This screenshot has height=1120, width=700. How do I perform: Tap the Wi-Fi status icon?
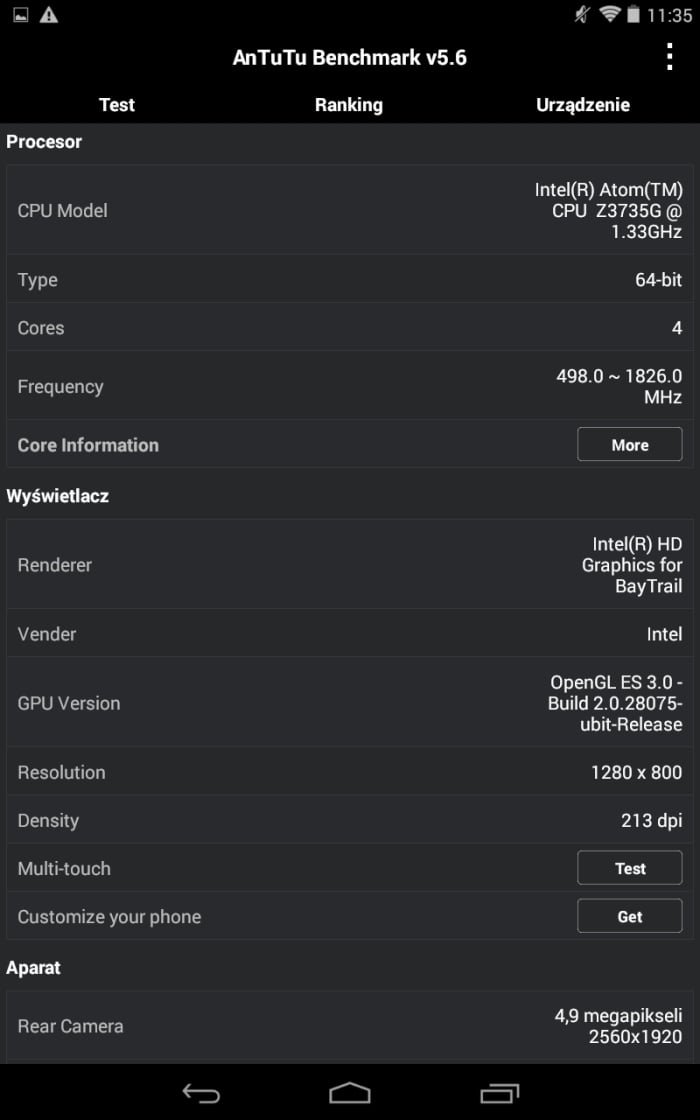[609, 14]
